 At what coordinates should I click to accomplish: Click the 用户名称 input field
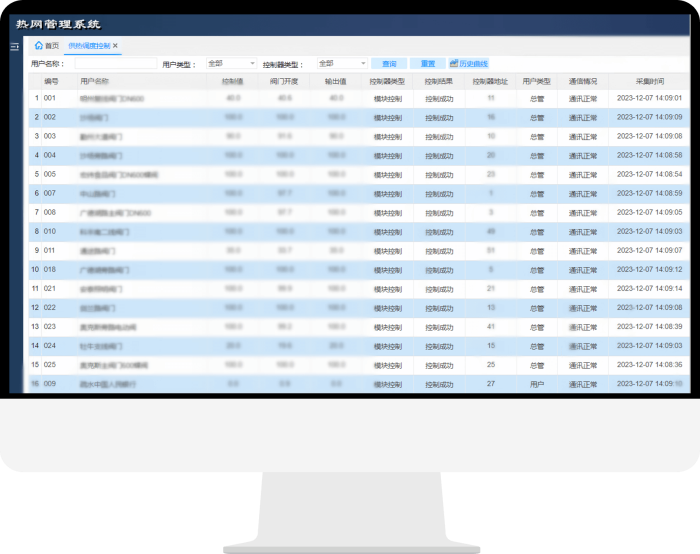[x=115, y=64]
